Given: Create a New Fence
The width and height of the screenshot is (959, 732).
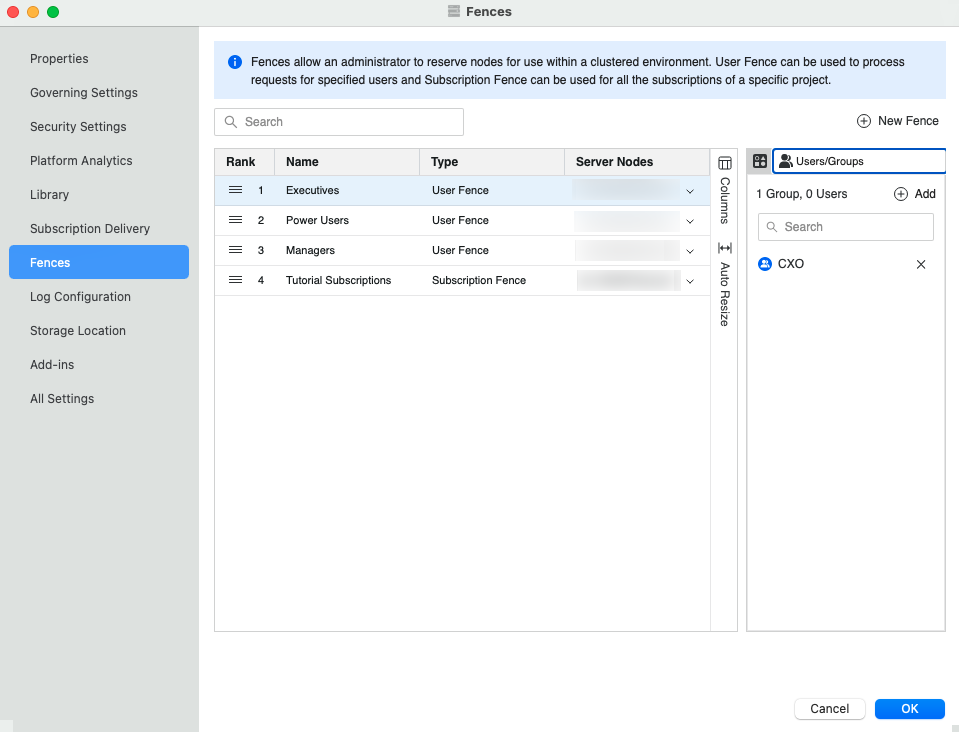Looking at the screenshot, I should coord(898,121).
